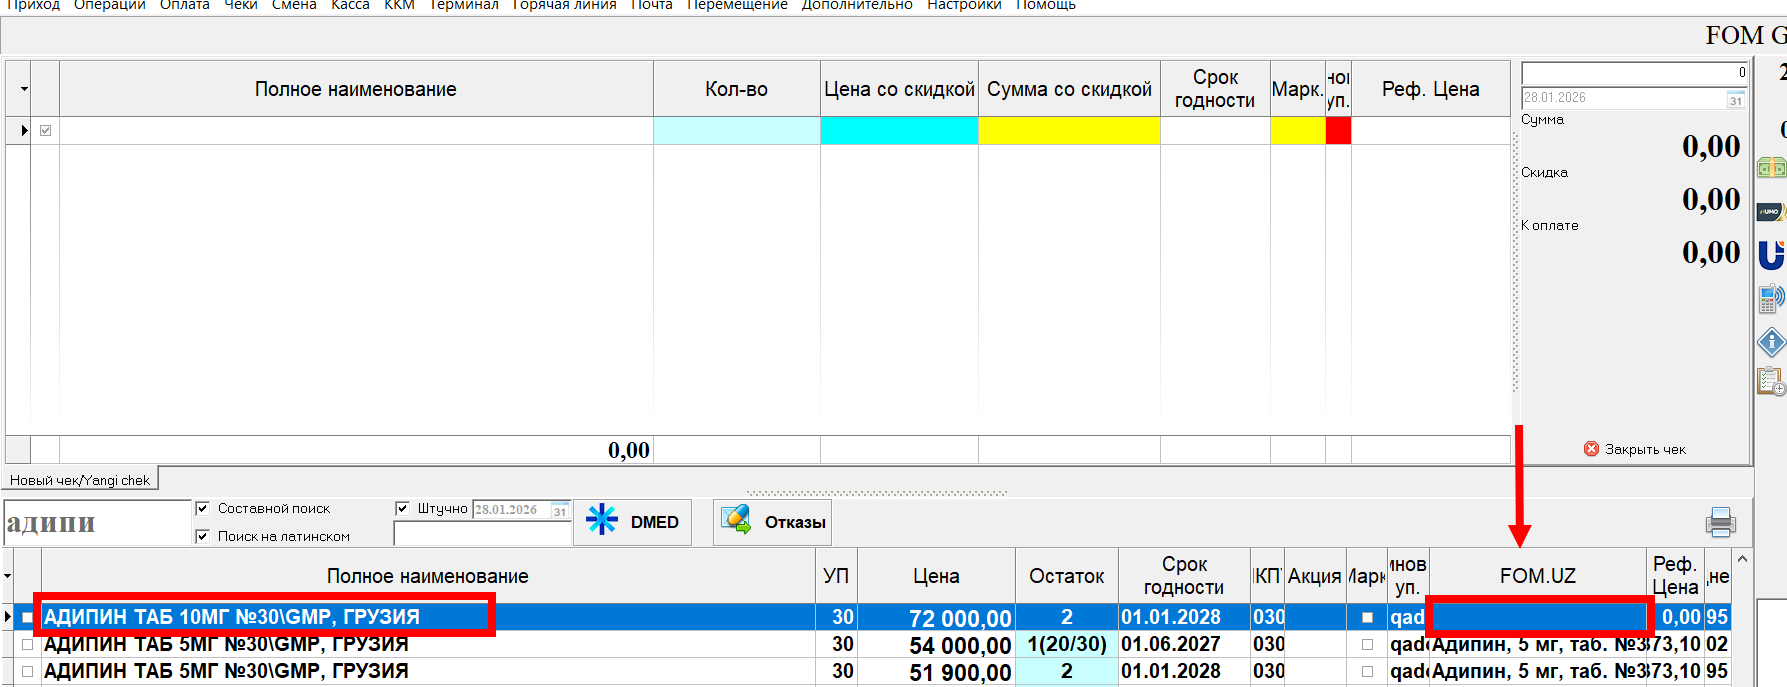This screenshot has height=687, width=1787.
Task: Click the printer icon above the product list
Action: point(1721,522)
